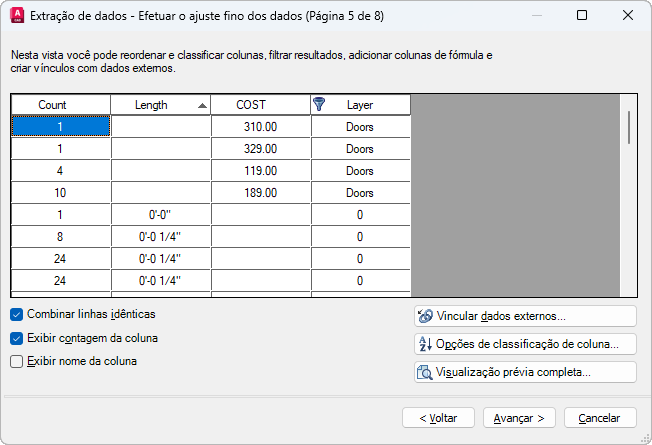Select the cell with cost 310.00

pyautogui.click(x=260, y=127)
